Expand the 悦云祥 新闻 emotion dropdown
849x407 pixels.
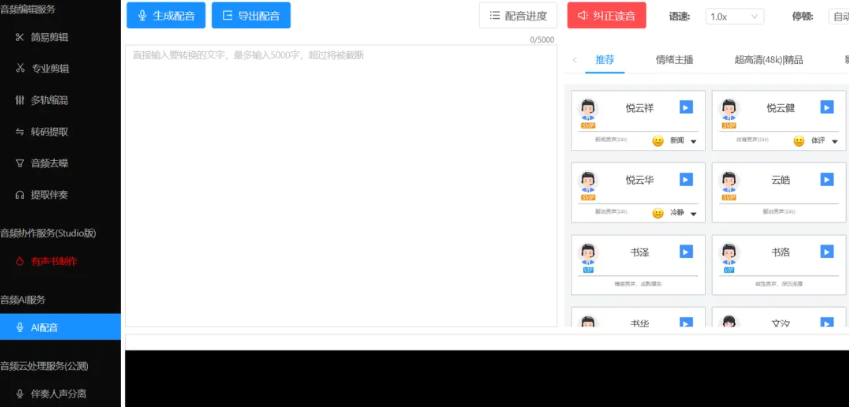click(x=693, y=142)
